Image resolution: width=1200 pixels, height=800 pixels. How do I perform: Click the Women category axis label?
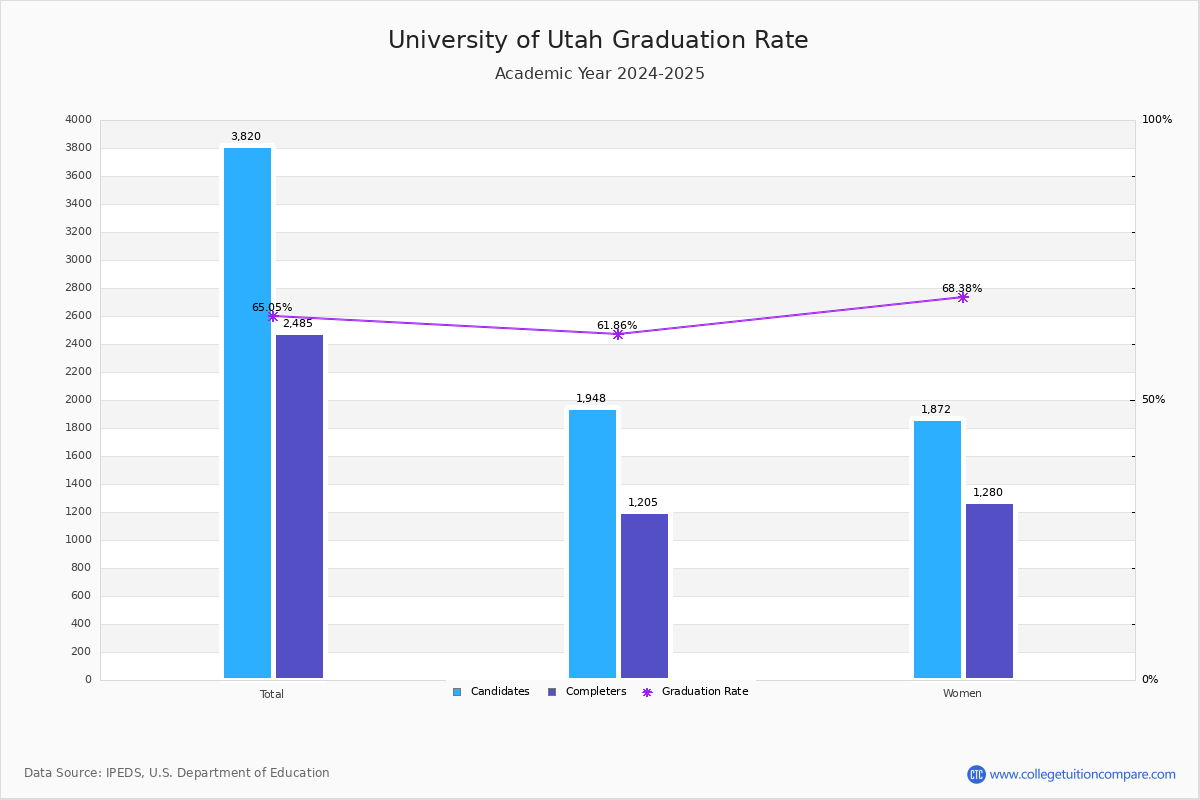click(x=962, y=694)
